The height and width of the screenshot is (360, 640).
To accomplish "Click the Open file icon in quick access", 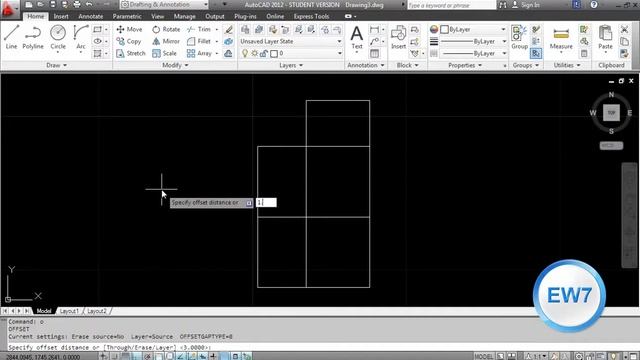I will click(40, 4).
